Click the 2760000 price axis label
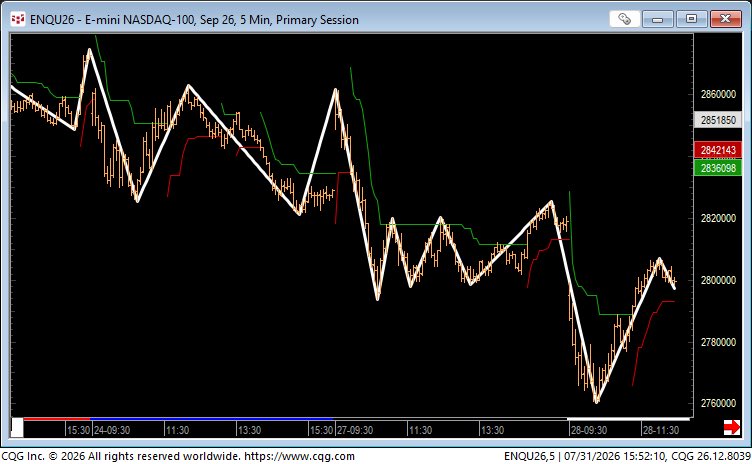 pos(718,403)
